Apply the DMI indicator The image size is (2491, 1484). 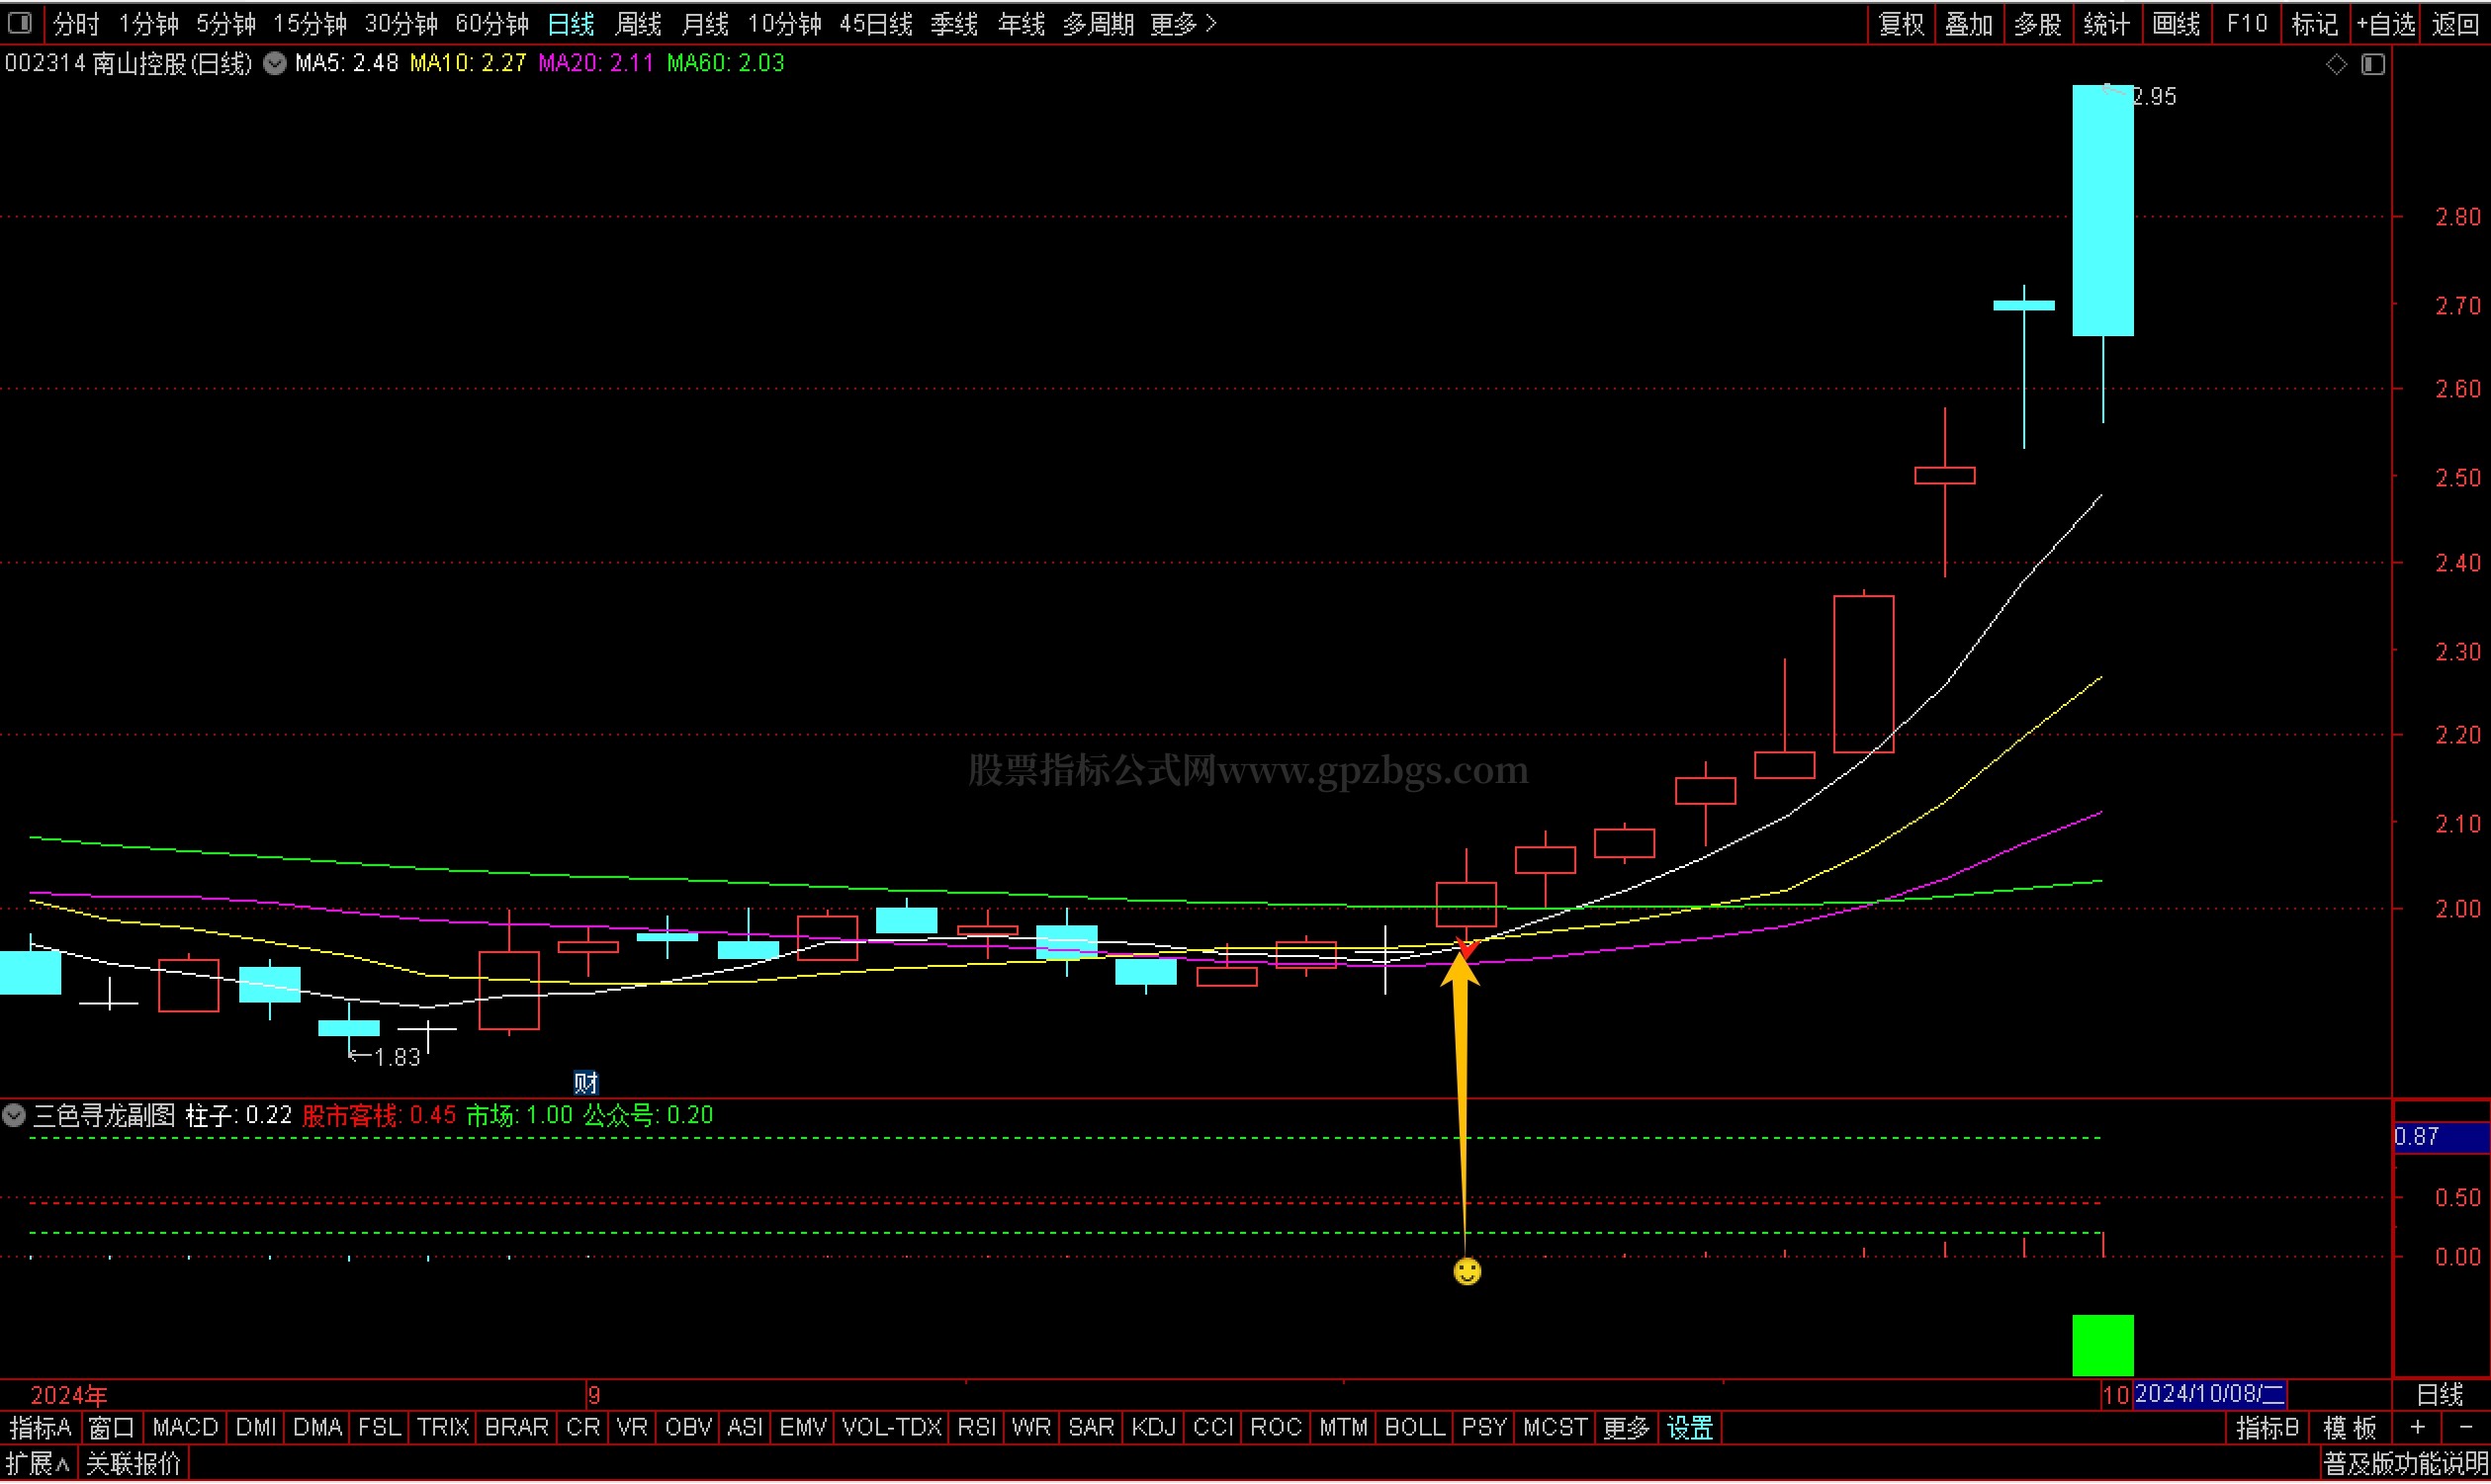click(256, 1427)
